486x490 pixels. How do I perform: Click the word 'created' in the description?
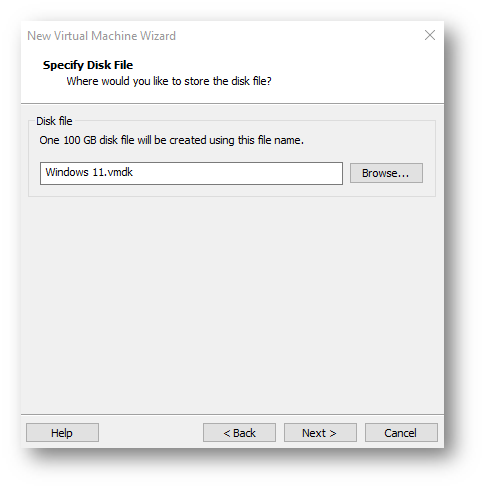tap(188, 140)
